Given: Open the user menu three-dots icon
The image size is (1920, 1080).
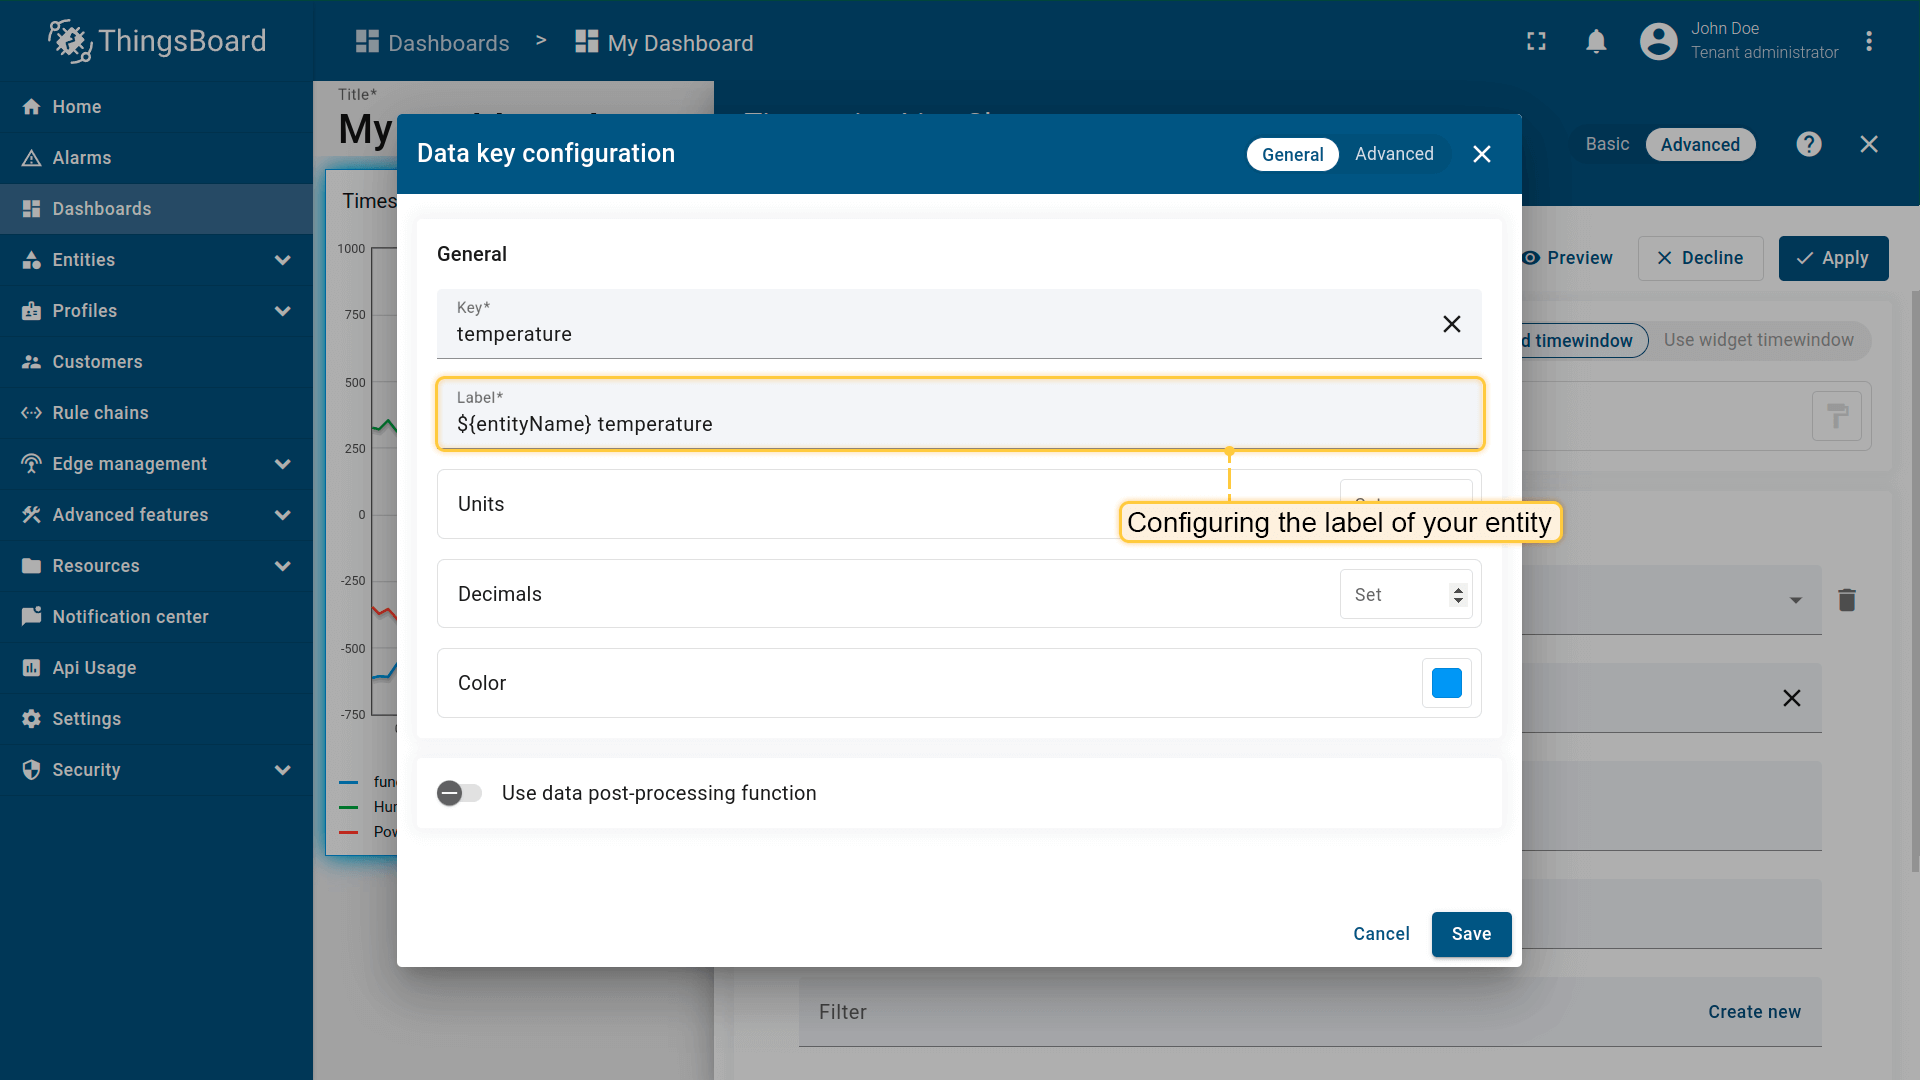Looking at the screenshot, I should [1868, 41].
